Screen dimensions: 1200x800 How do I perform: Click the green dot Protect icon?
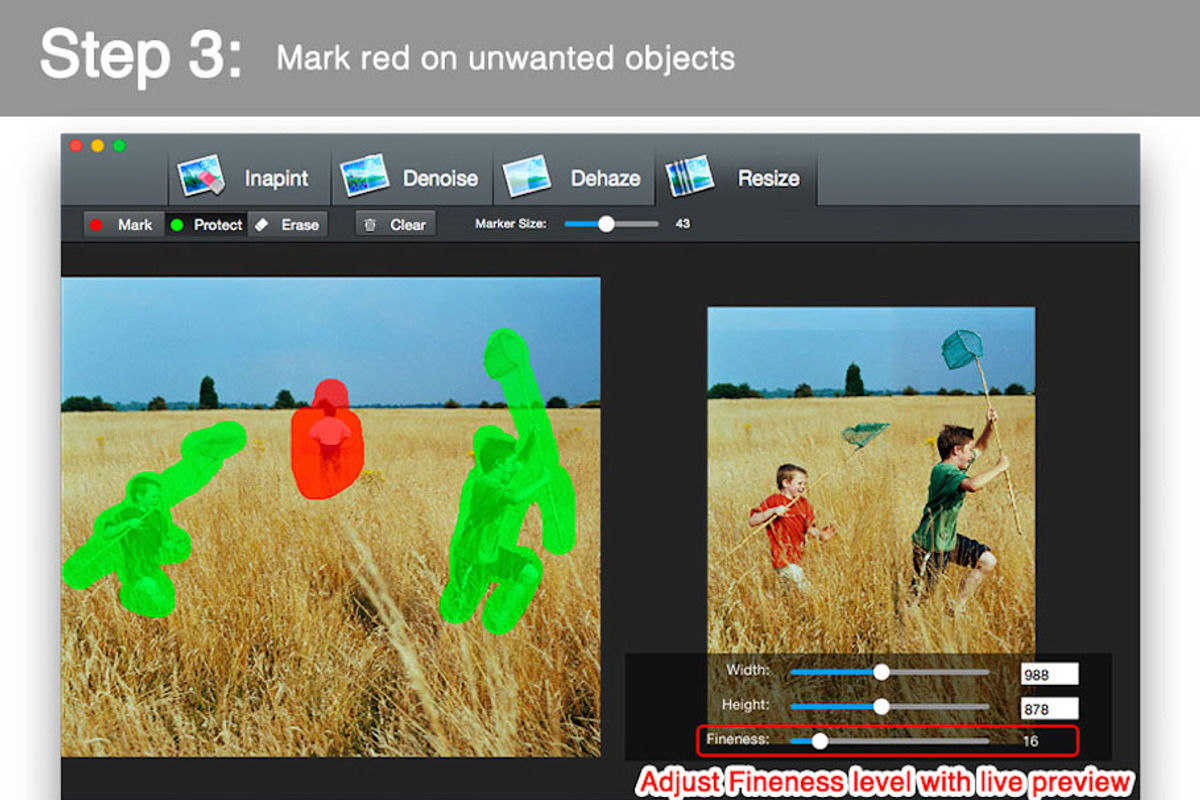pos(176,225)
